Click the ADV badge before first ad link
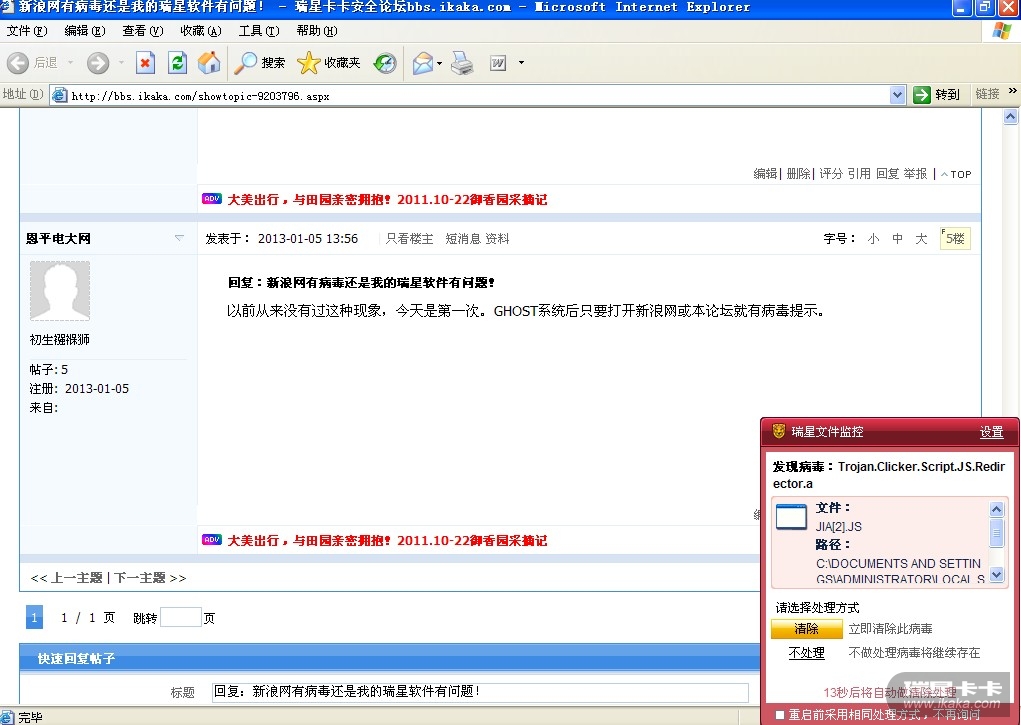Viewport: 1021px width, 725px height. 212,198
